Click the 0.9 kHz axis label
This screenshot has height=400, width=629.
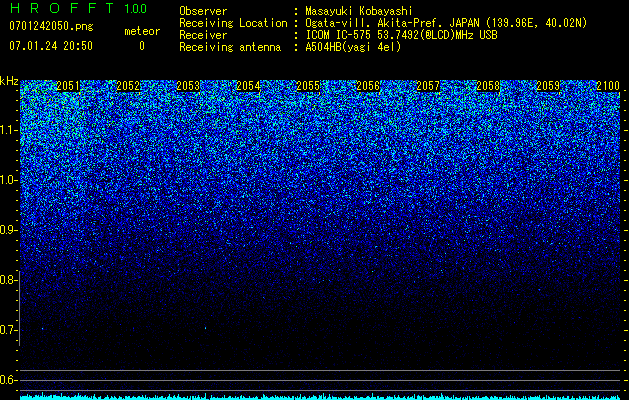pyautogui.click(x=8, y=230)
